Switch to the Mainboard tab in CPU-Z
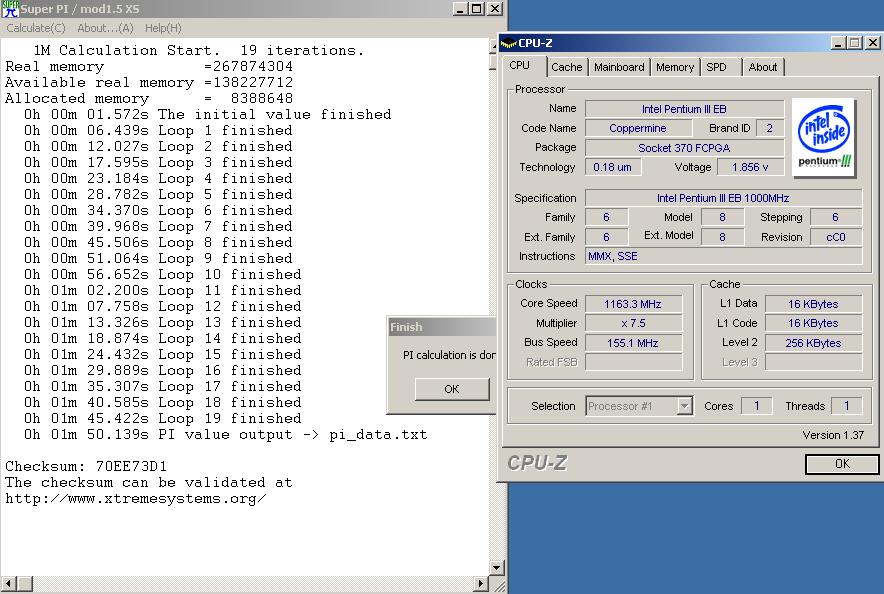884x594 pixels. coord(619,67)
